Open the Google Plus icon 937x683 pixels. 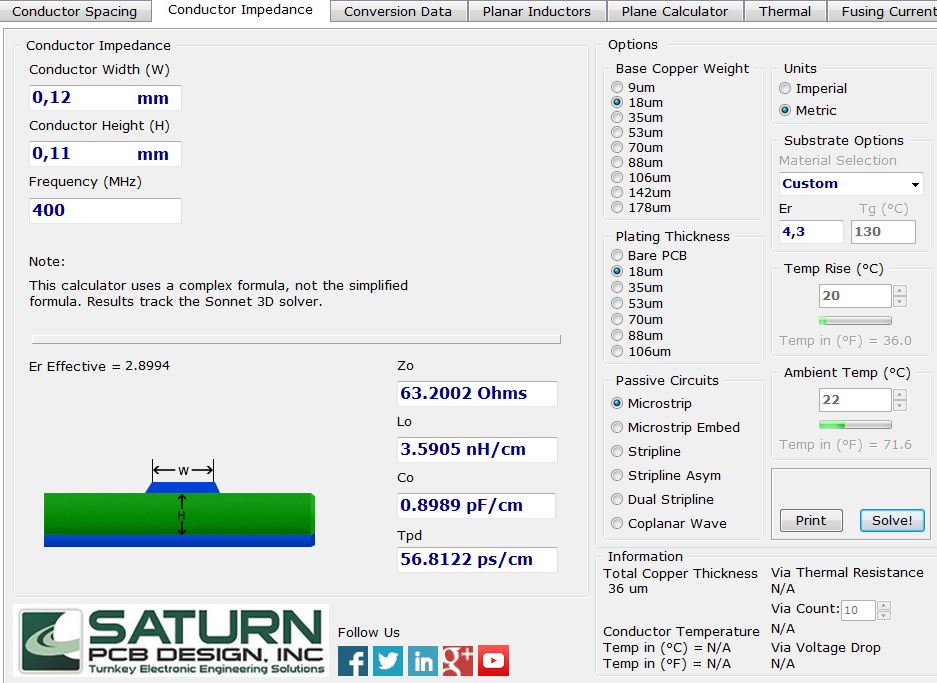tap(458, 661)
